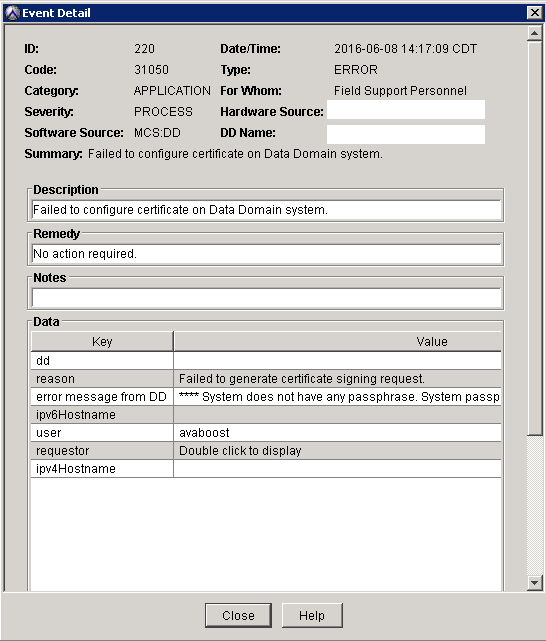Click the Key column header

(102, 341)
